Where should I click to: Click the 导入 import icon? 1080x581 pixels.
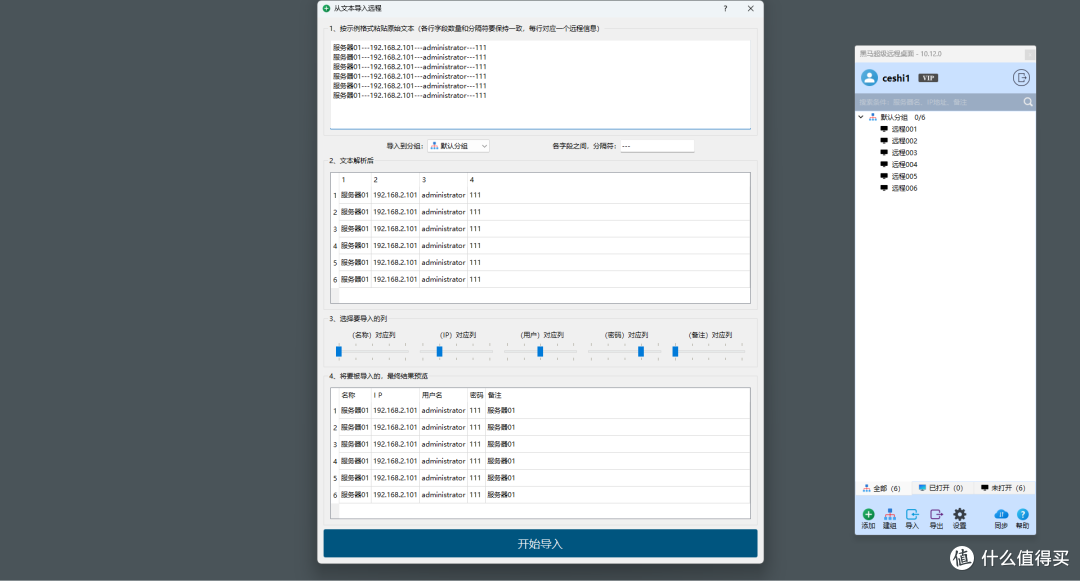pos(912,514)
